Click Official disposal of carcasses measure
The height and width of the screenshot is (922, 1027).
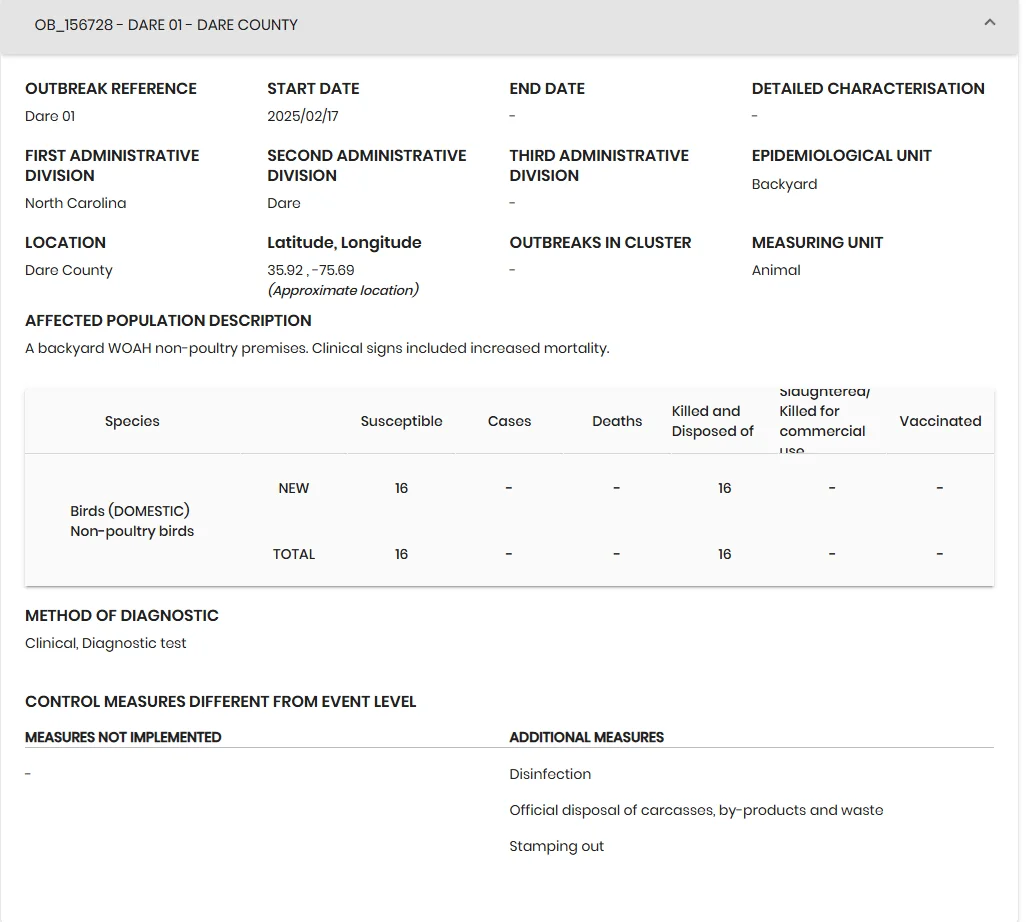696,810
